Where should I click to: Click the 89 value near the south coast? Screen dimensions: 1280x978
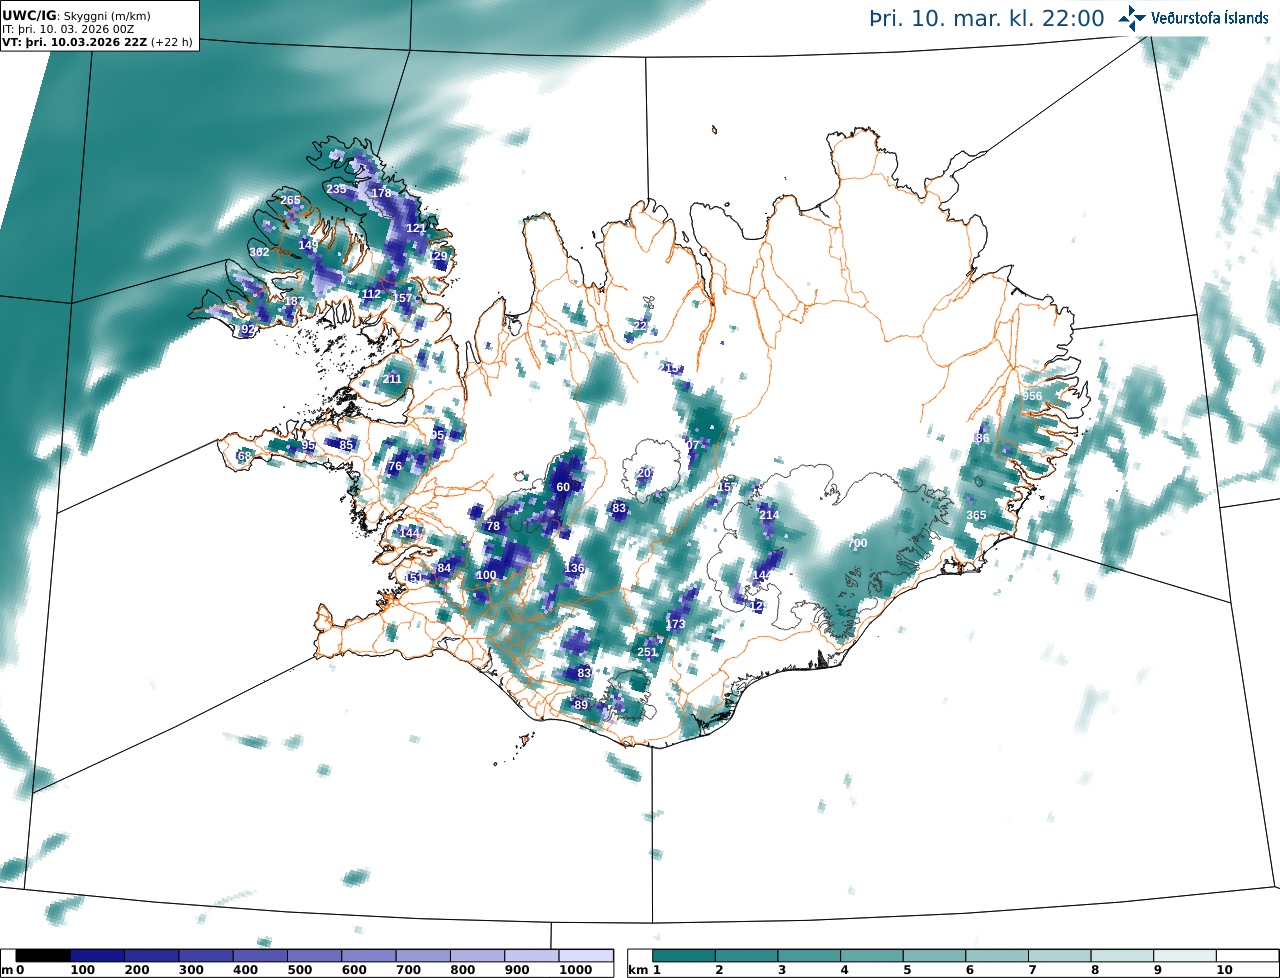(x=581, y=705)
